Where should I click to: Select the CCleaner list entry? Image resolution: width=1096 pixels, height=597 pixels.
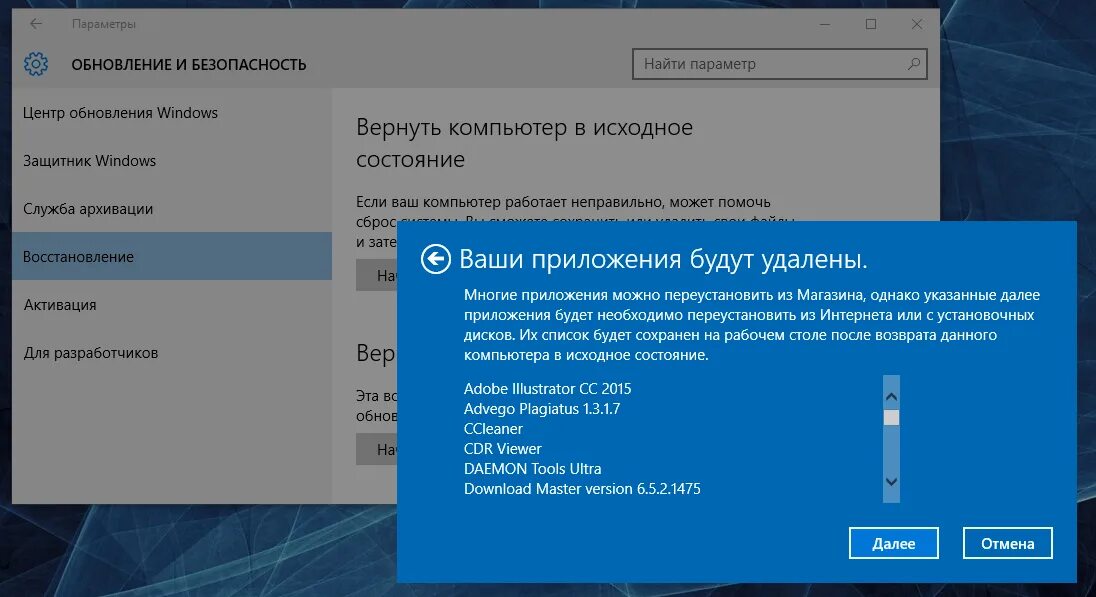click(x=493, y=429)
